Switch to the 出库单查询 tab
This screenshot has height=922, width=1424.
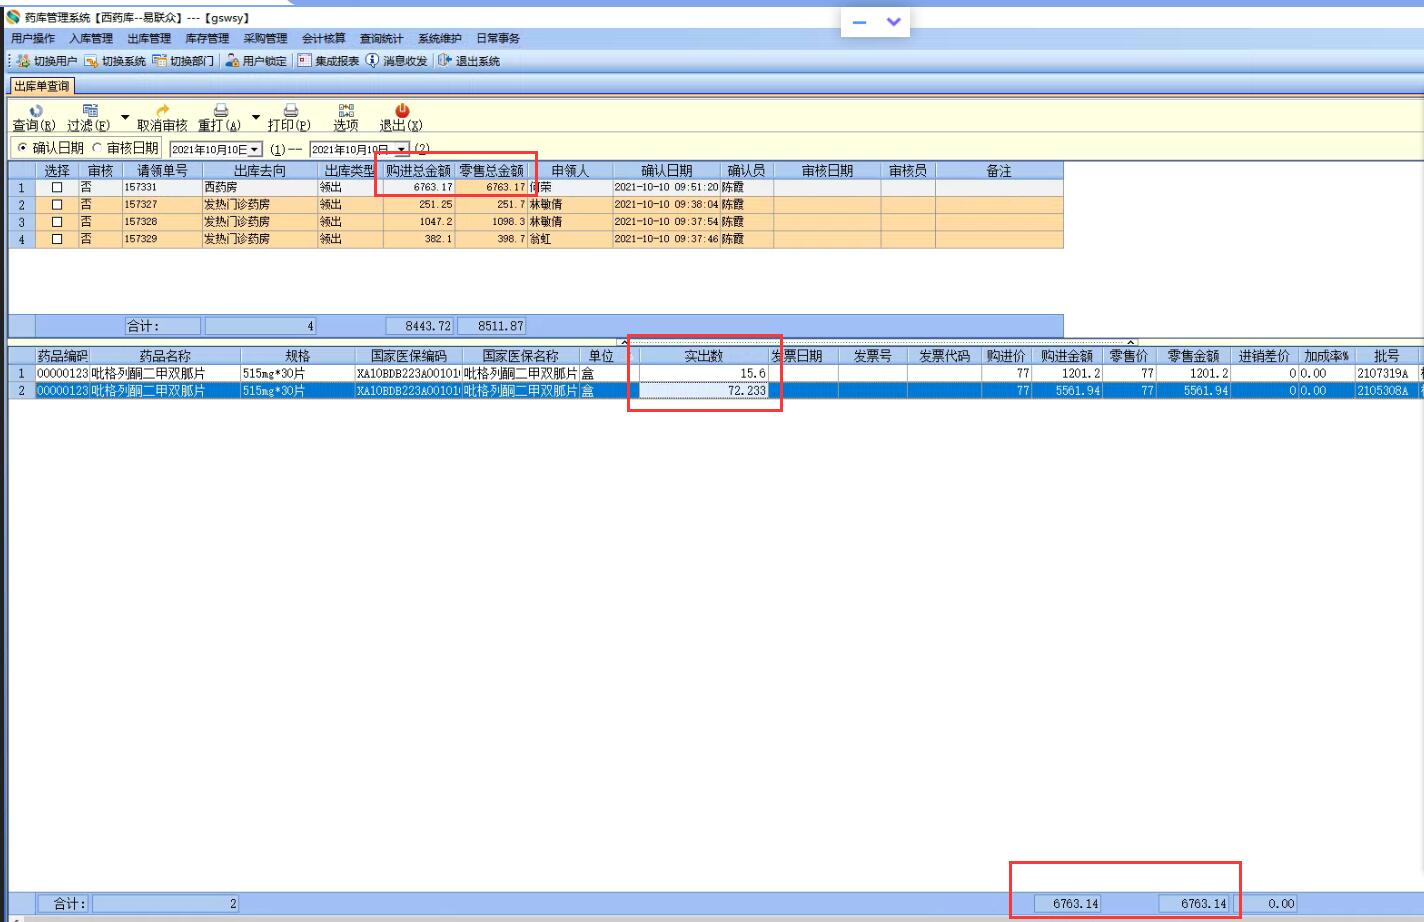tap(41, 86)
